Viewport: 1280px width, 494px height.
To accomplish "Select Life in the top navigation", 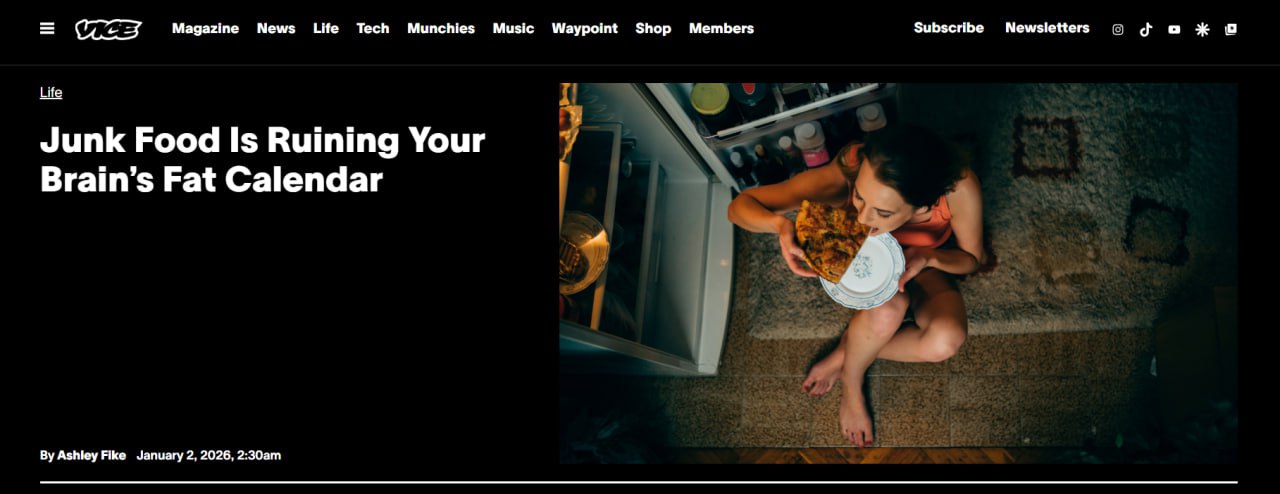I will (326, 28).
